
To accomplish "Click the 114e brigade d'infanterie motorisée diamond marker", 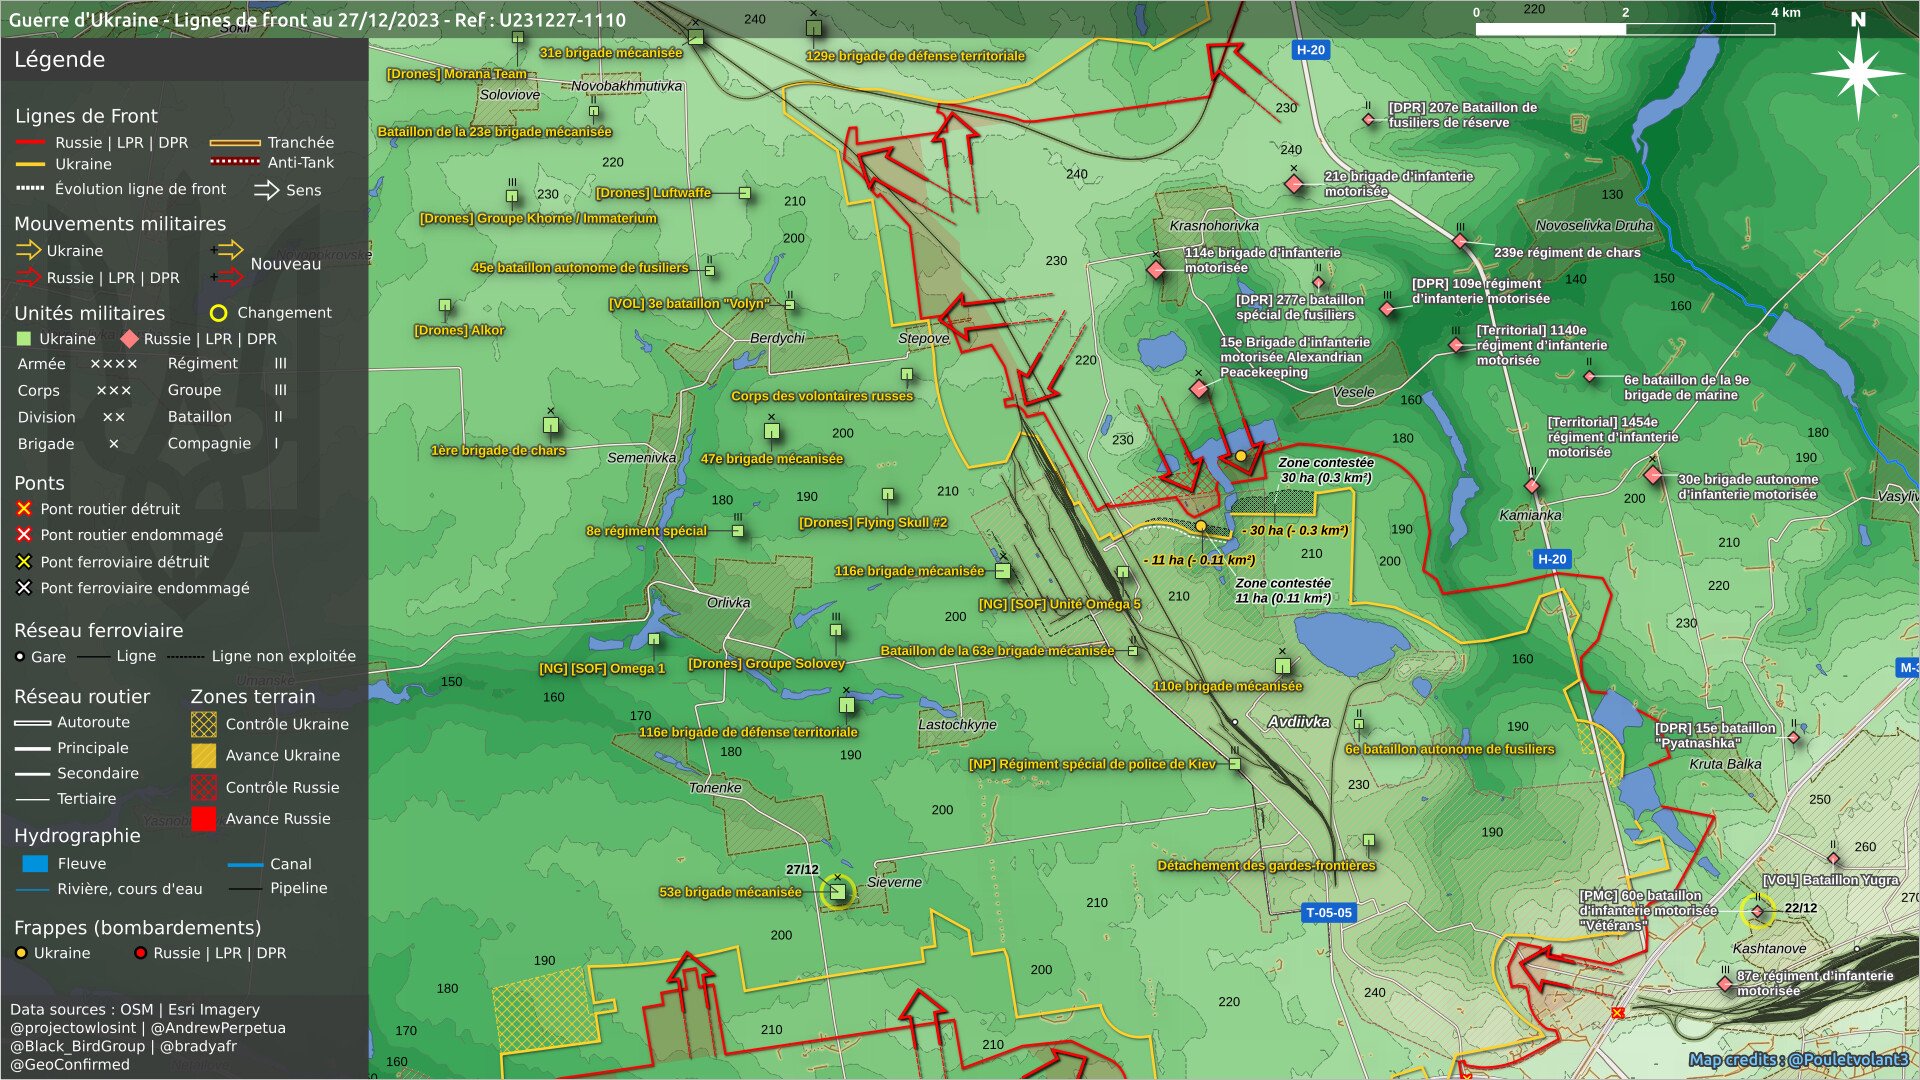I will [x=1156, y=270].
